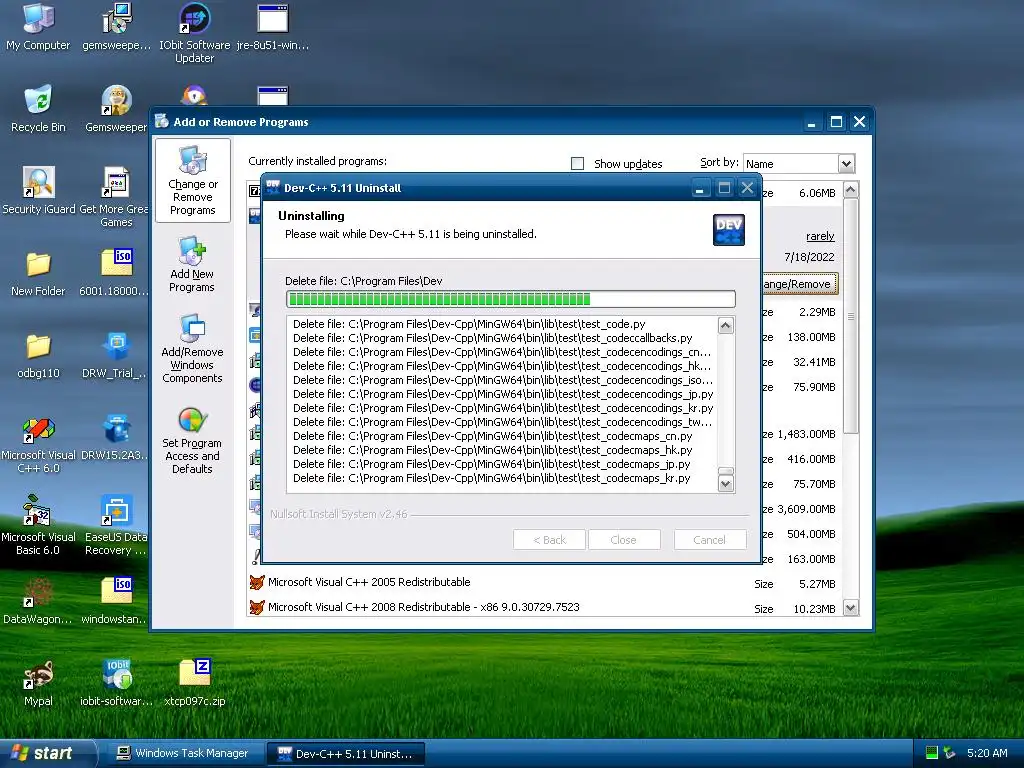Open Get More Great Games shortcut
The image size is (1024, 768).
point(115,196)
